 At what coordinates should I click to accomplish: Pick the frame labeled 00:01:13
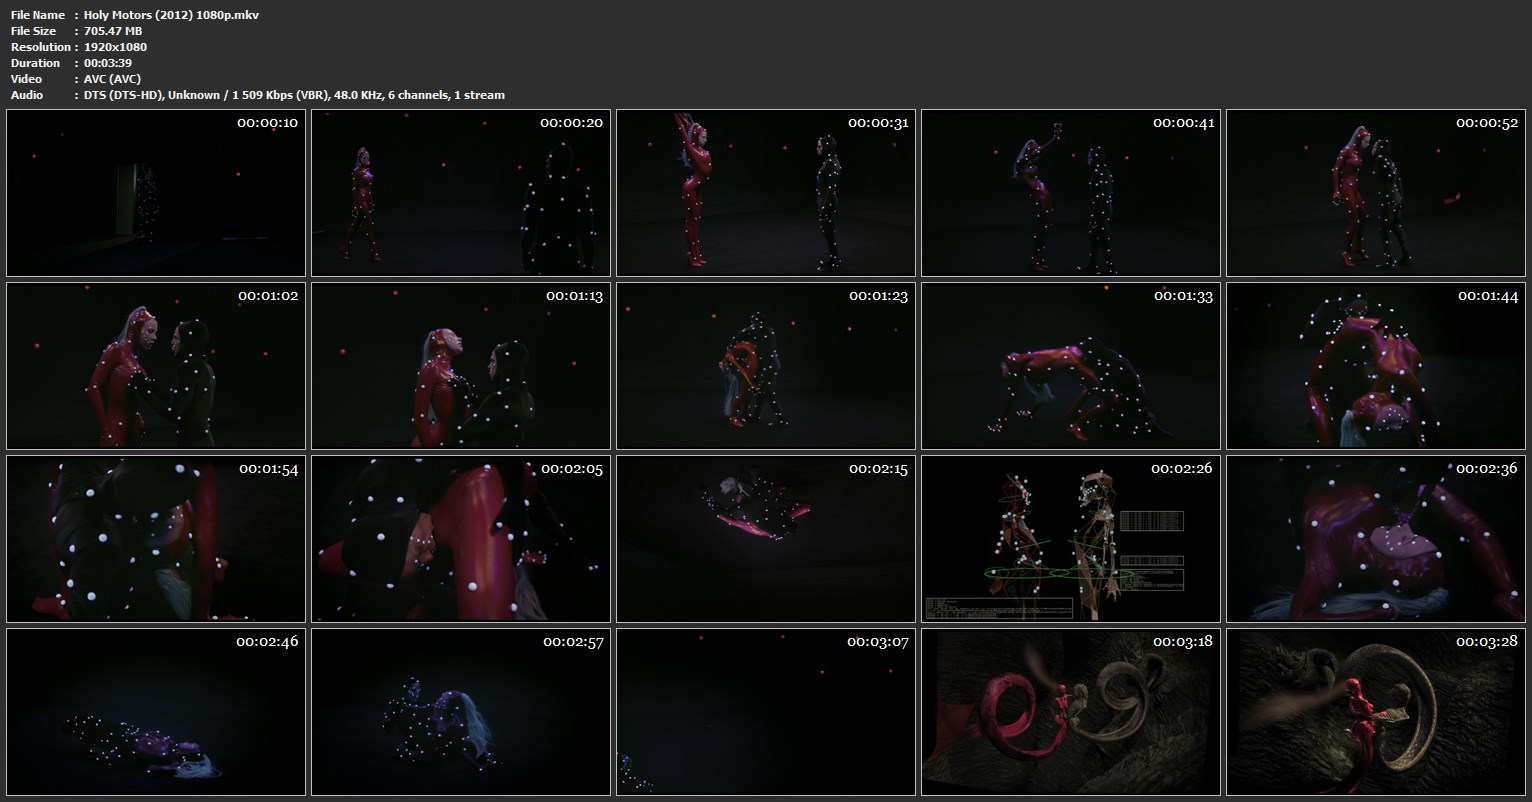tap(461, 366)
